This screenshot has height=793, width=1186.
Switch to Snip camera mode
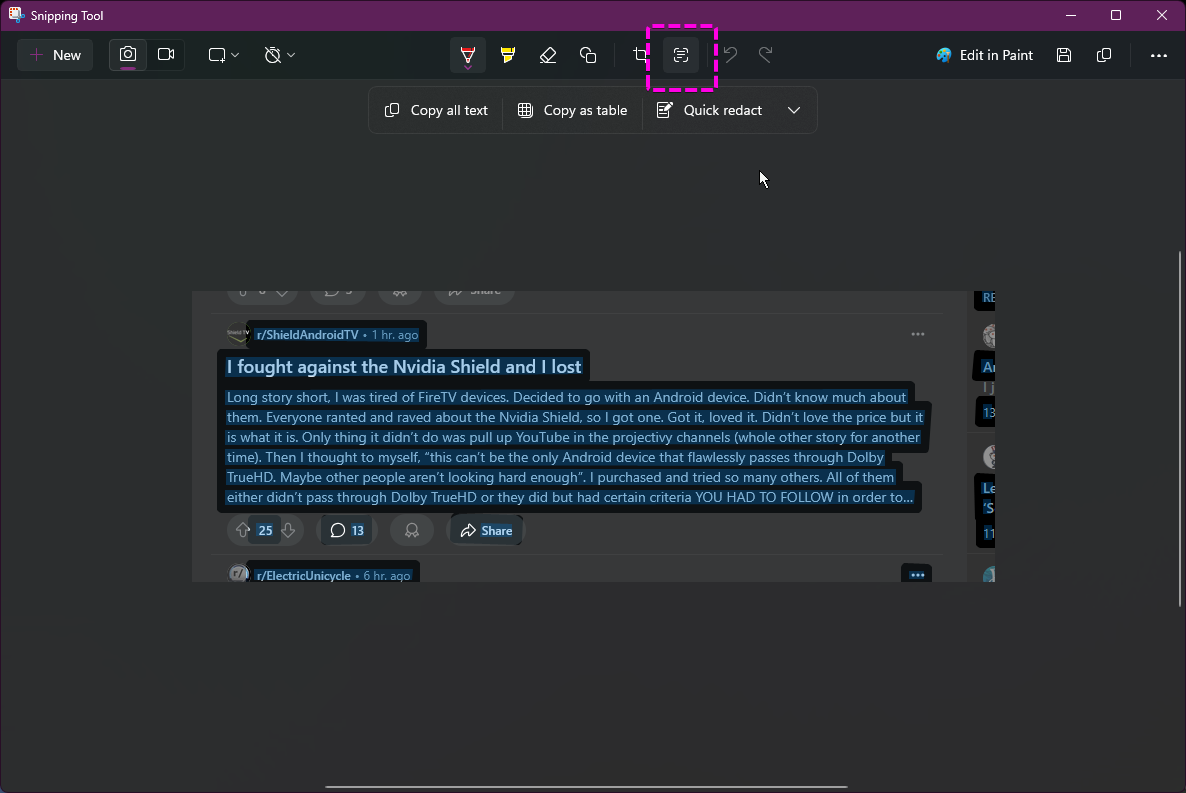128,54
